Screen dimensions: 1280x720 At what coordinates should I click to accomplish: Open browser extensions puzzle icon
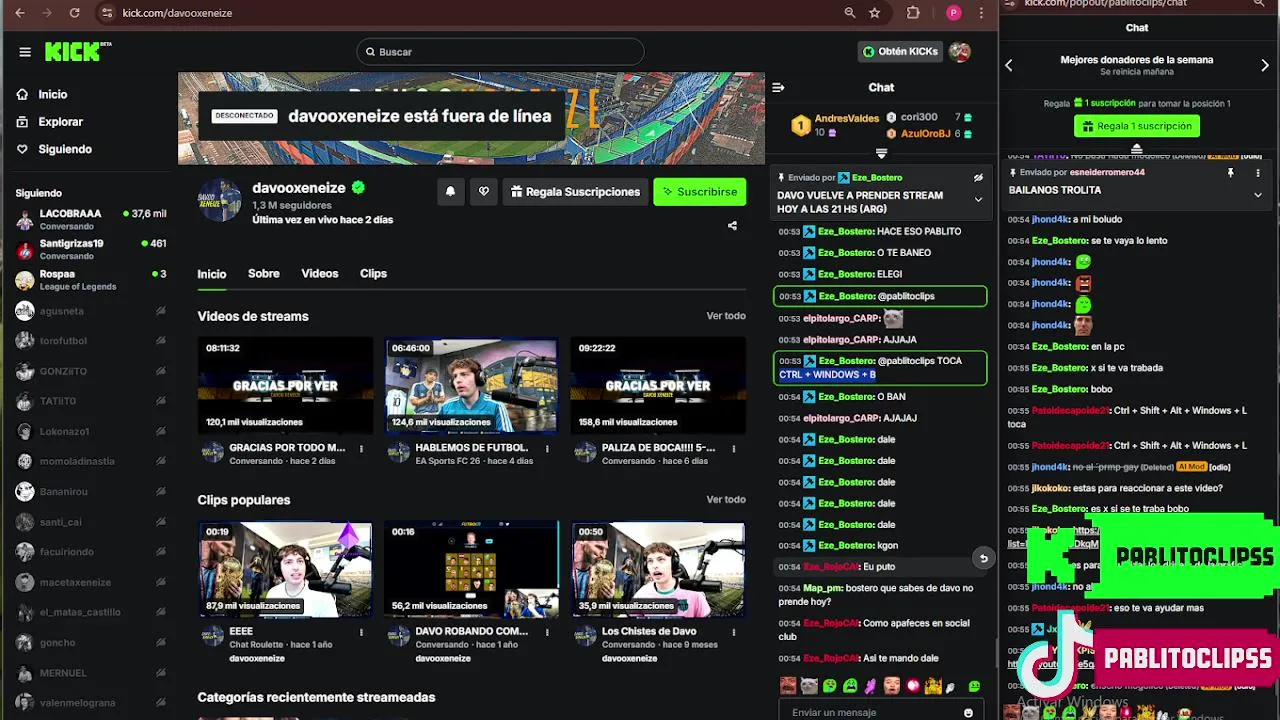point(913,13)
